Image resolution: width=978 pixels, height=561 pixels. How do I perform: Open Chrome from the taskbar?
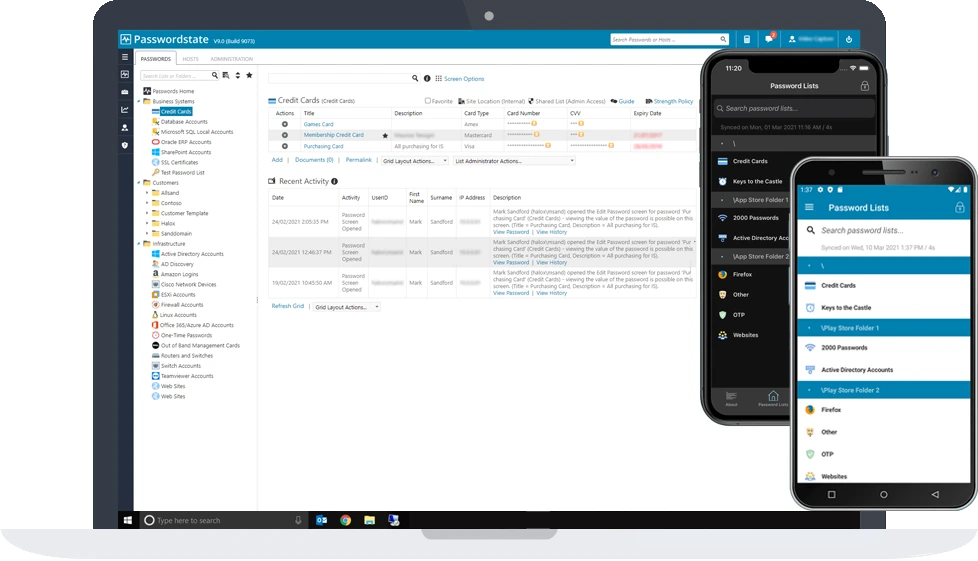click(346, 520)
